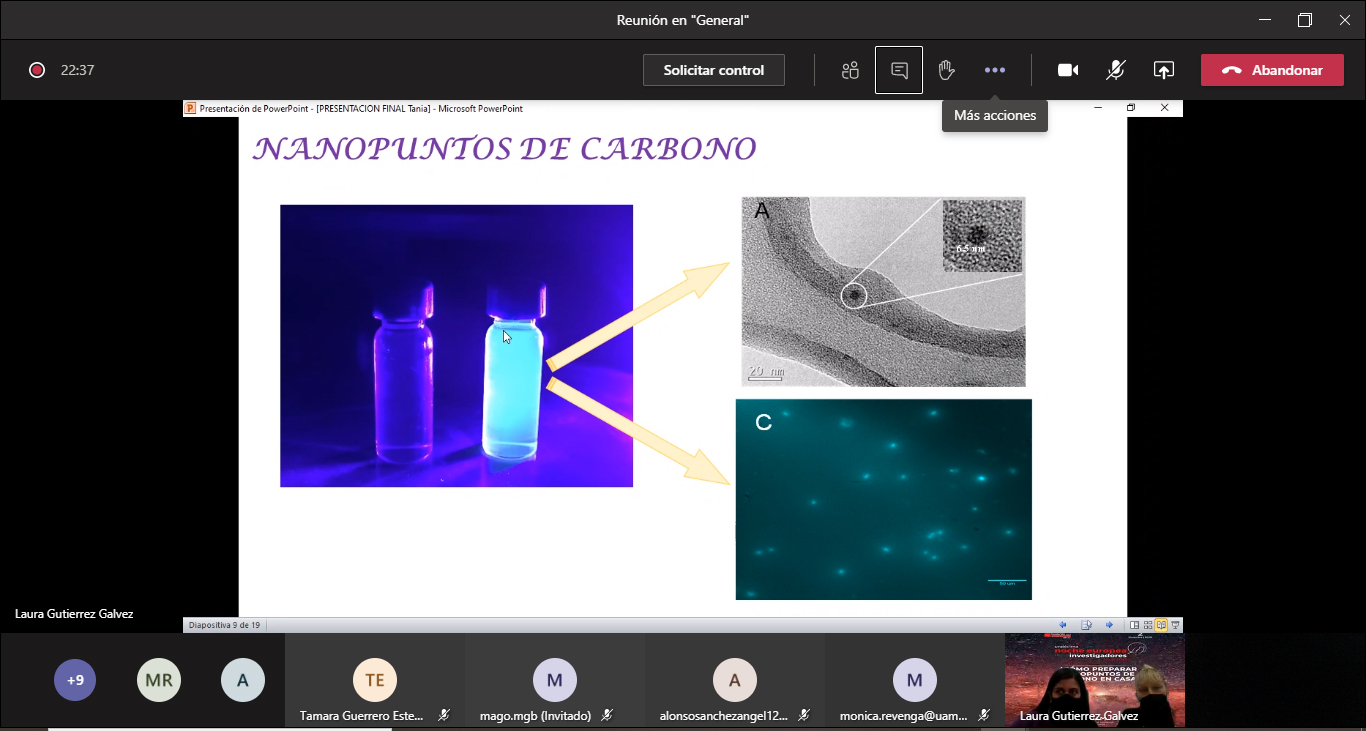This screenshot has width=1366, height=731.
Task: Select Laura Gutierrez Galvez video thumbnail
Action: click(1094, 680)
